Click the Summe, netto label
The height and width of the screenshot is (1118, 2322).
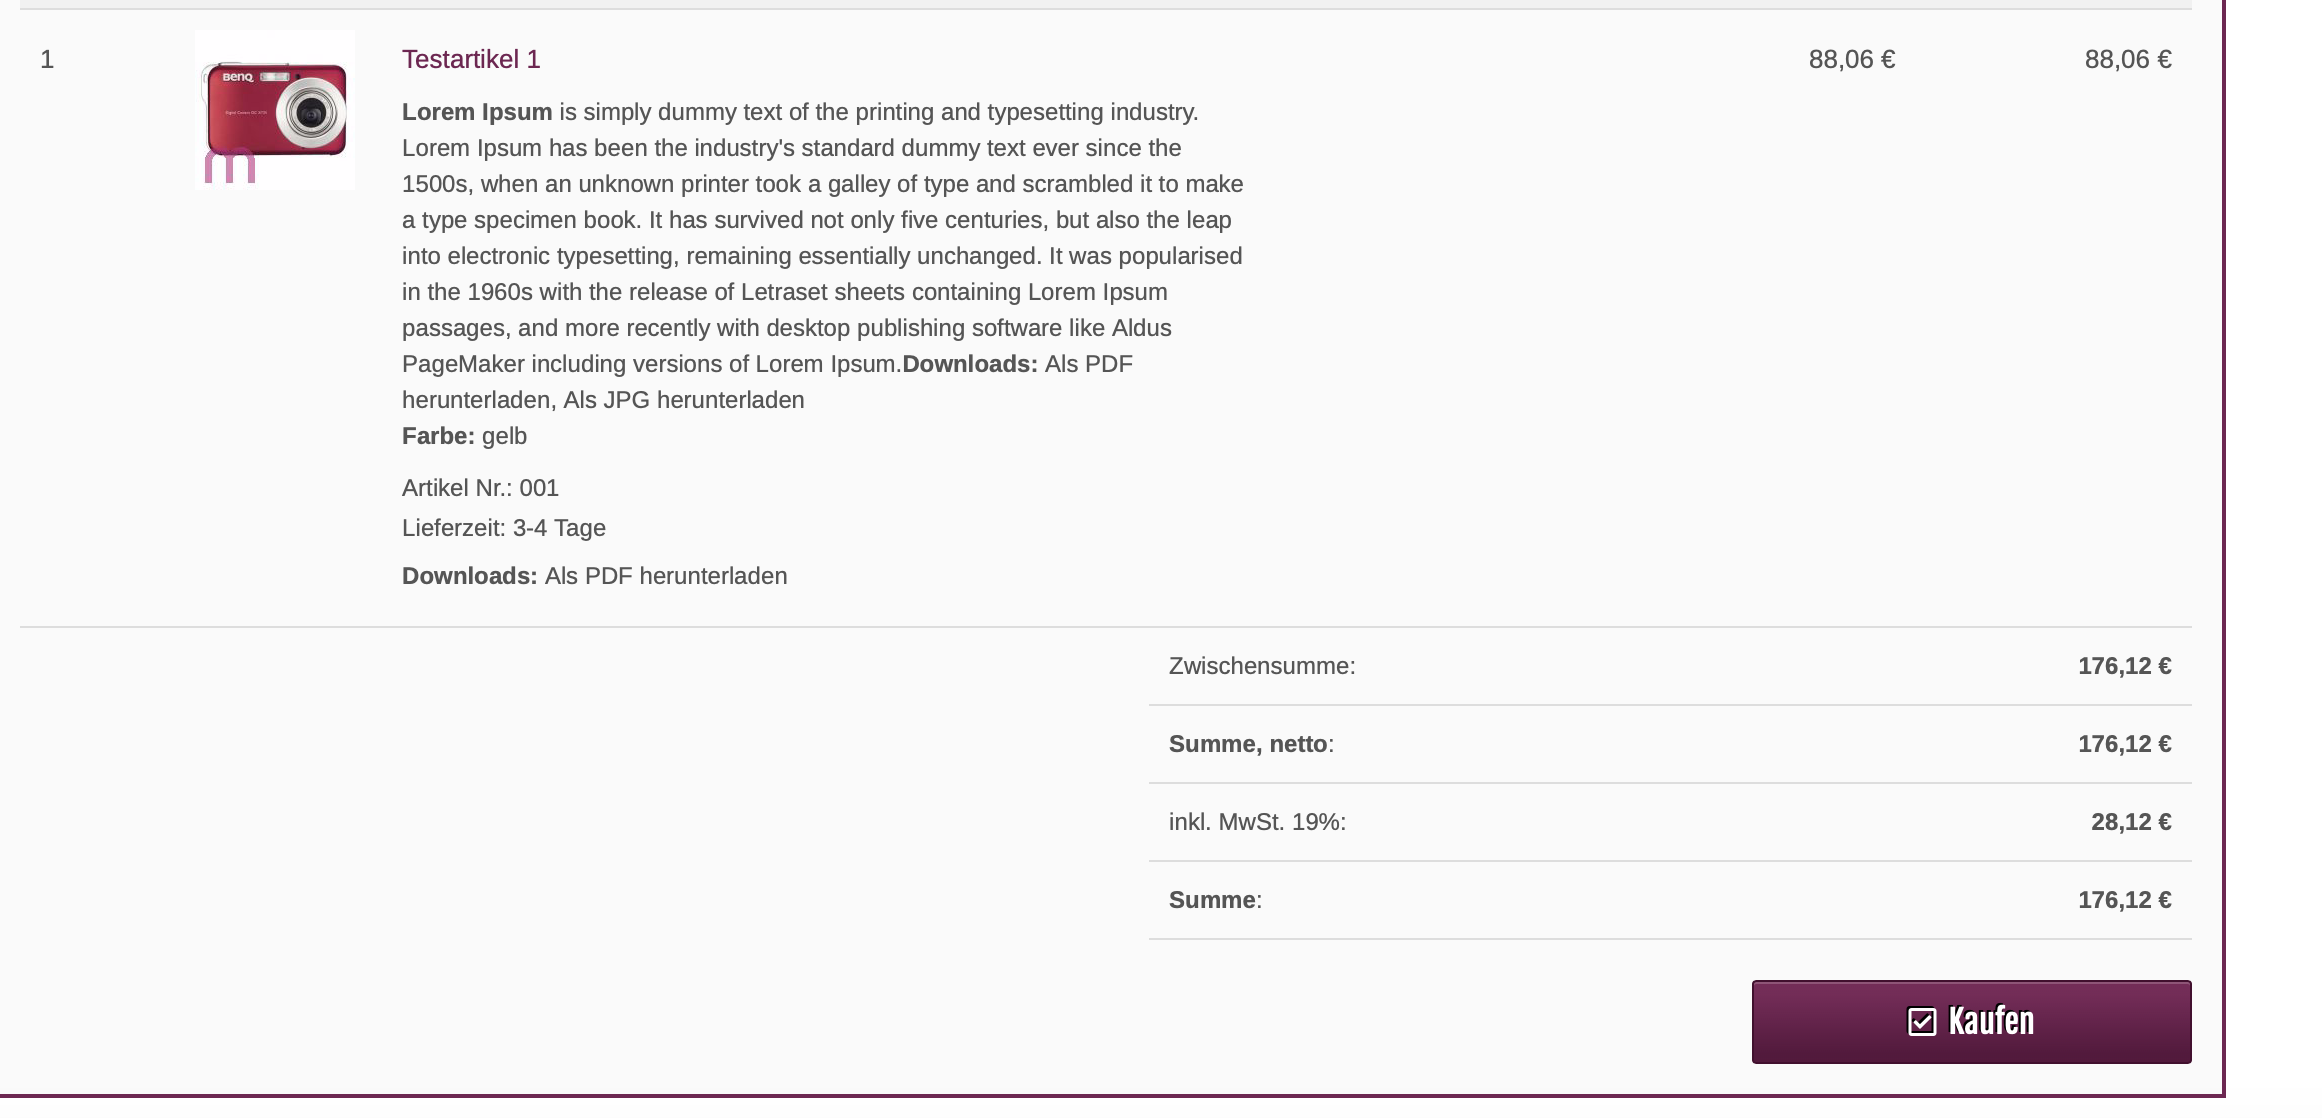(x=1250, y=744)
